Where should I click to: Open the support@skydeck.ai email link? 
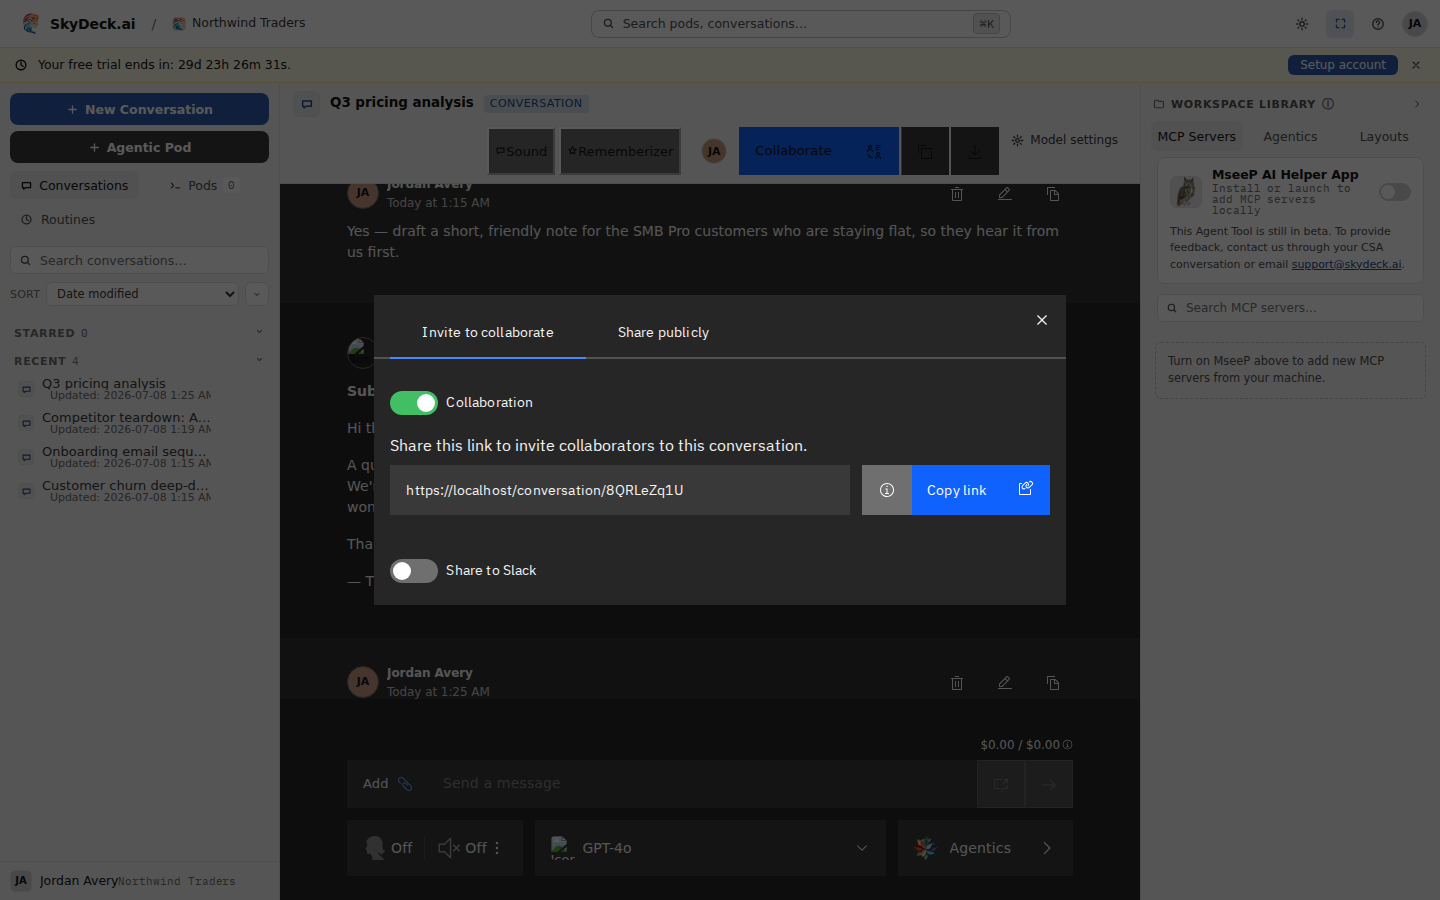(x=1346, y=265)
